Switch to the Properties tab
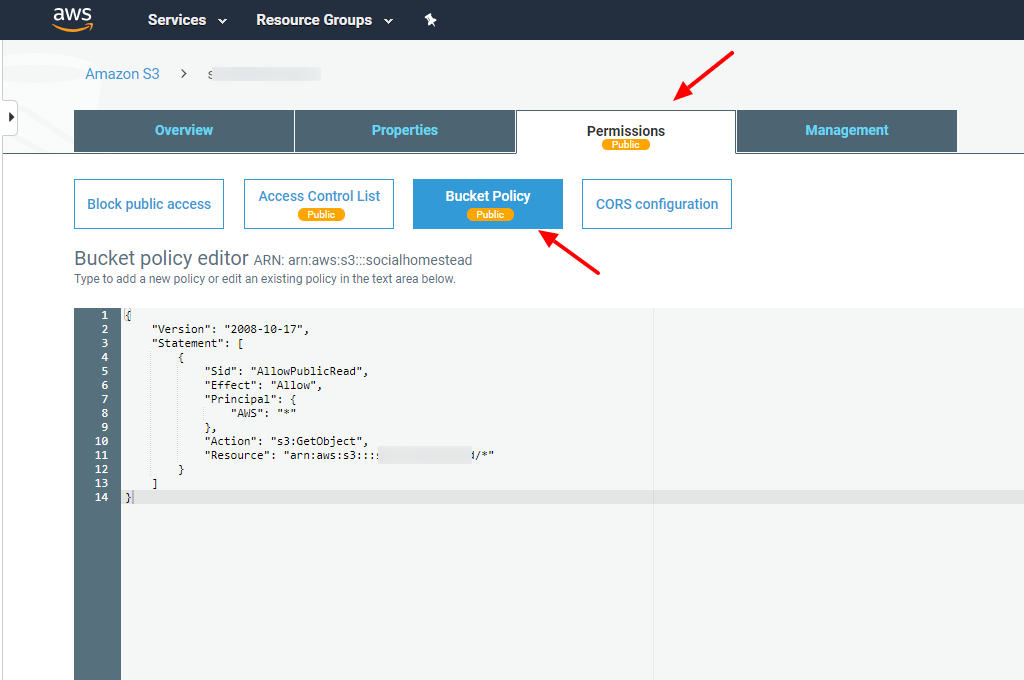This screenshot has width=1024, height=680. 405,131
